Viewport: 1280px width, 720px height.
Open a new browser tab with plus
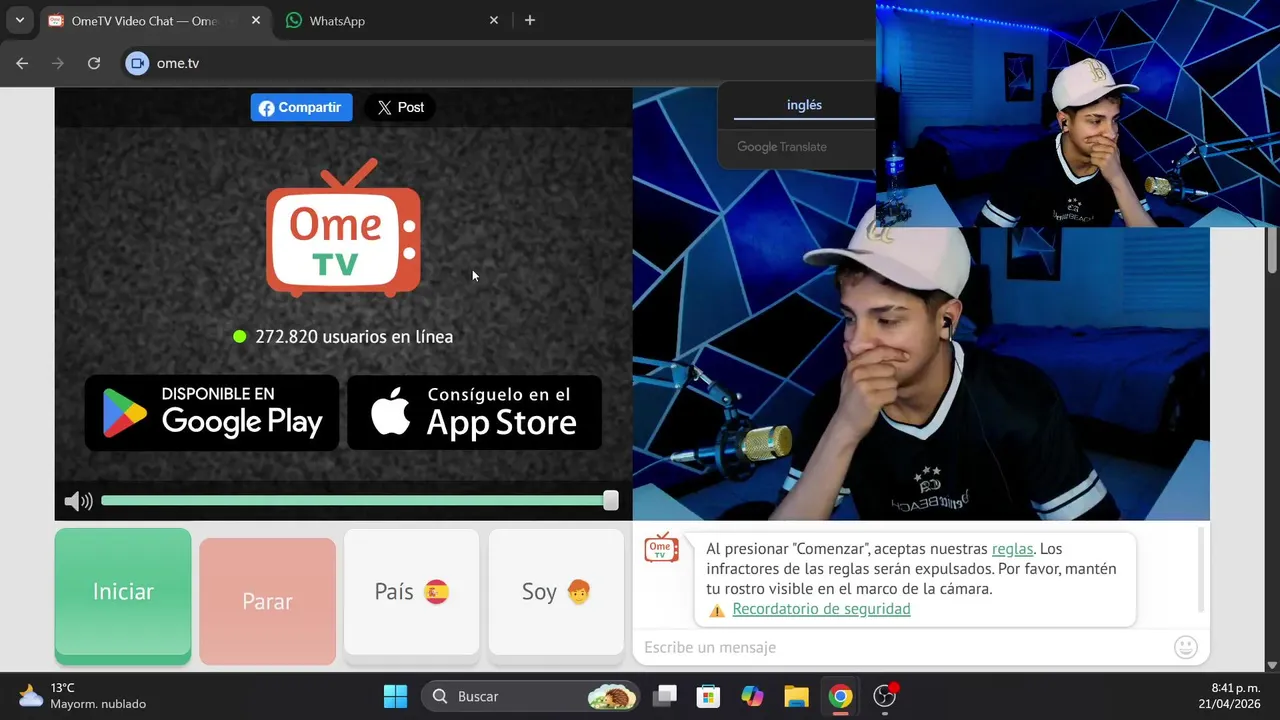coord(530,20)
